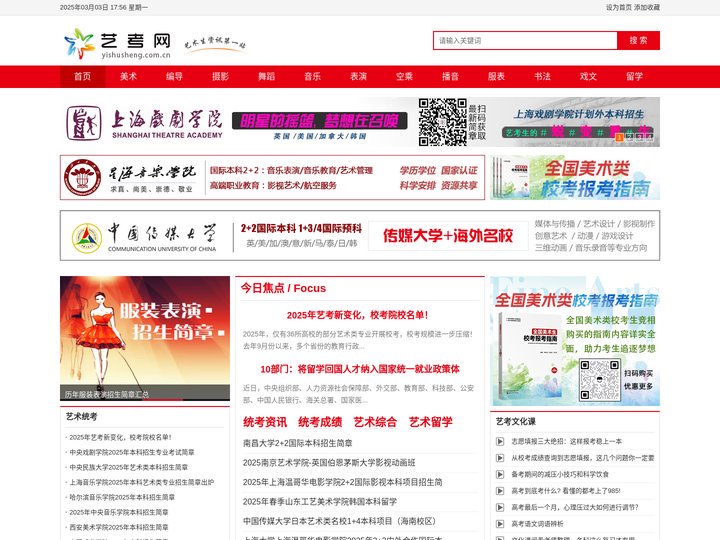
Task: Open the 中国传媒大学 banner ad
Action: click(x=360, y=236)
